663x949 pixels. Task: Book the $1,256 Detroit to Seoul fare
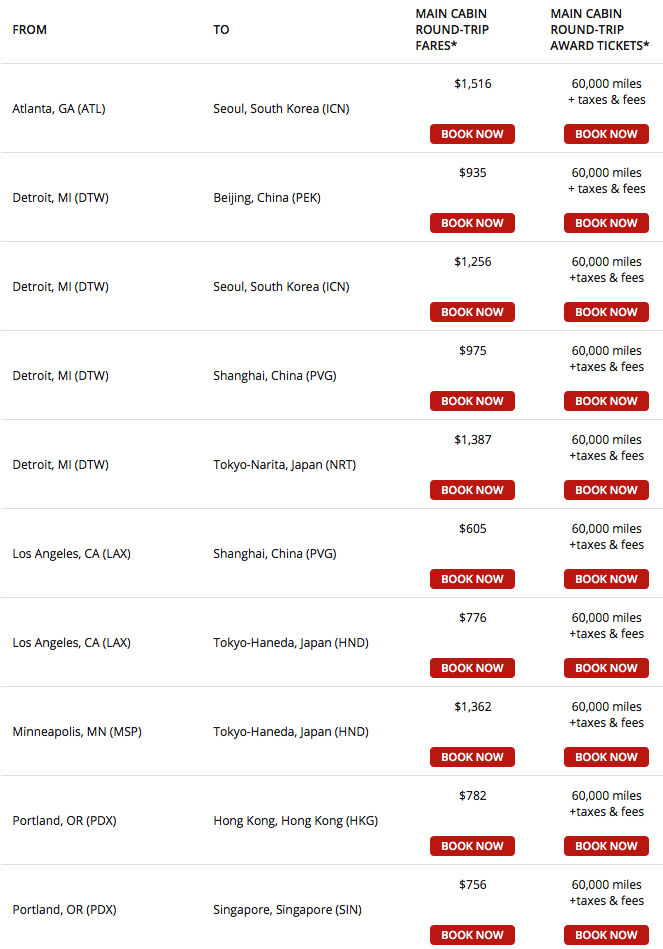[472, 312]
